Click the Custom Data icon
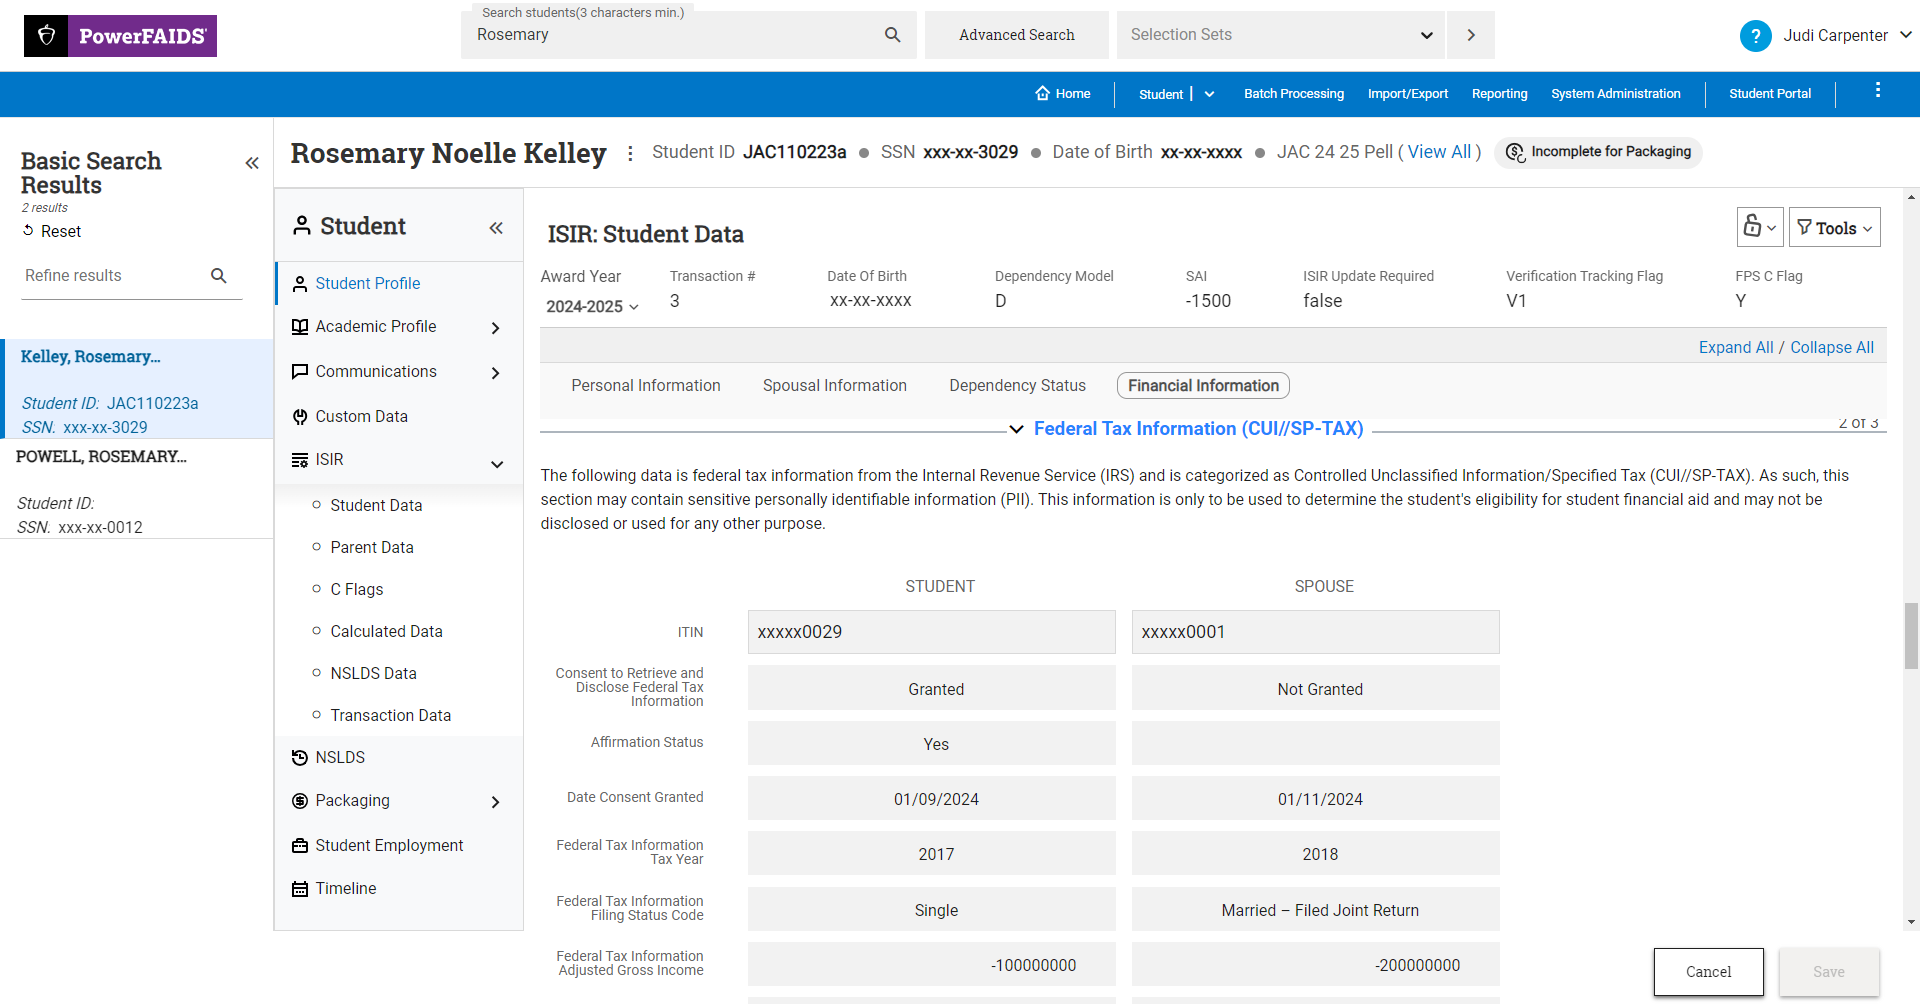Image resolution: width=1920 pixels, height=1005 pixels. pos(299,417)
